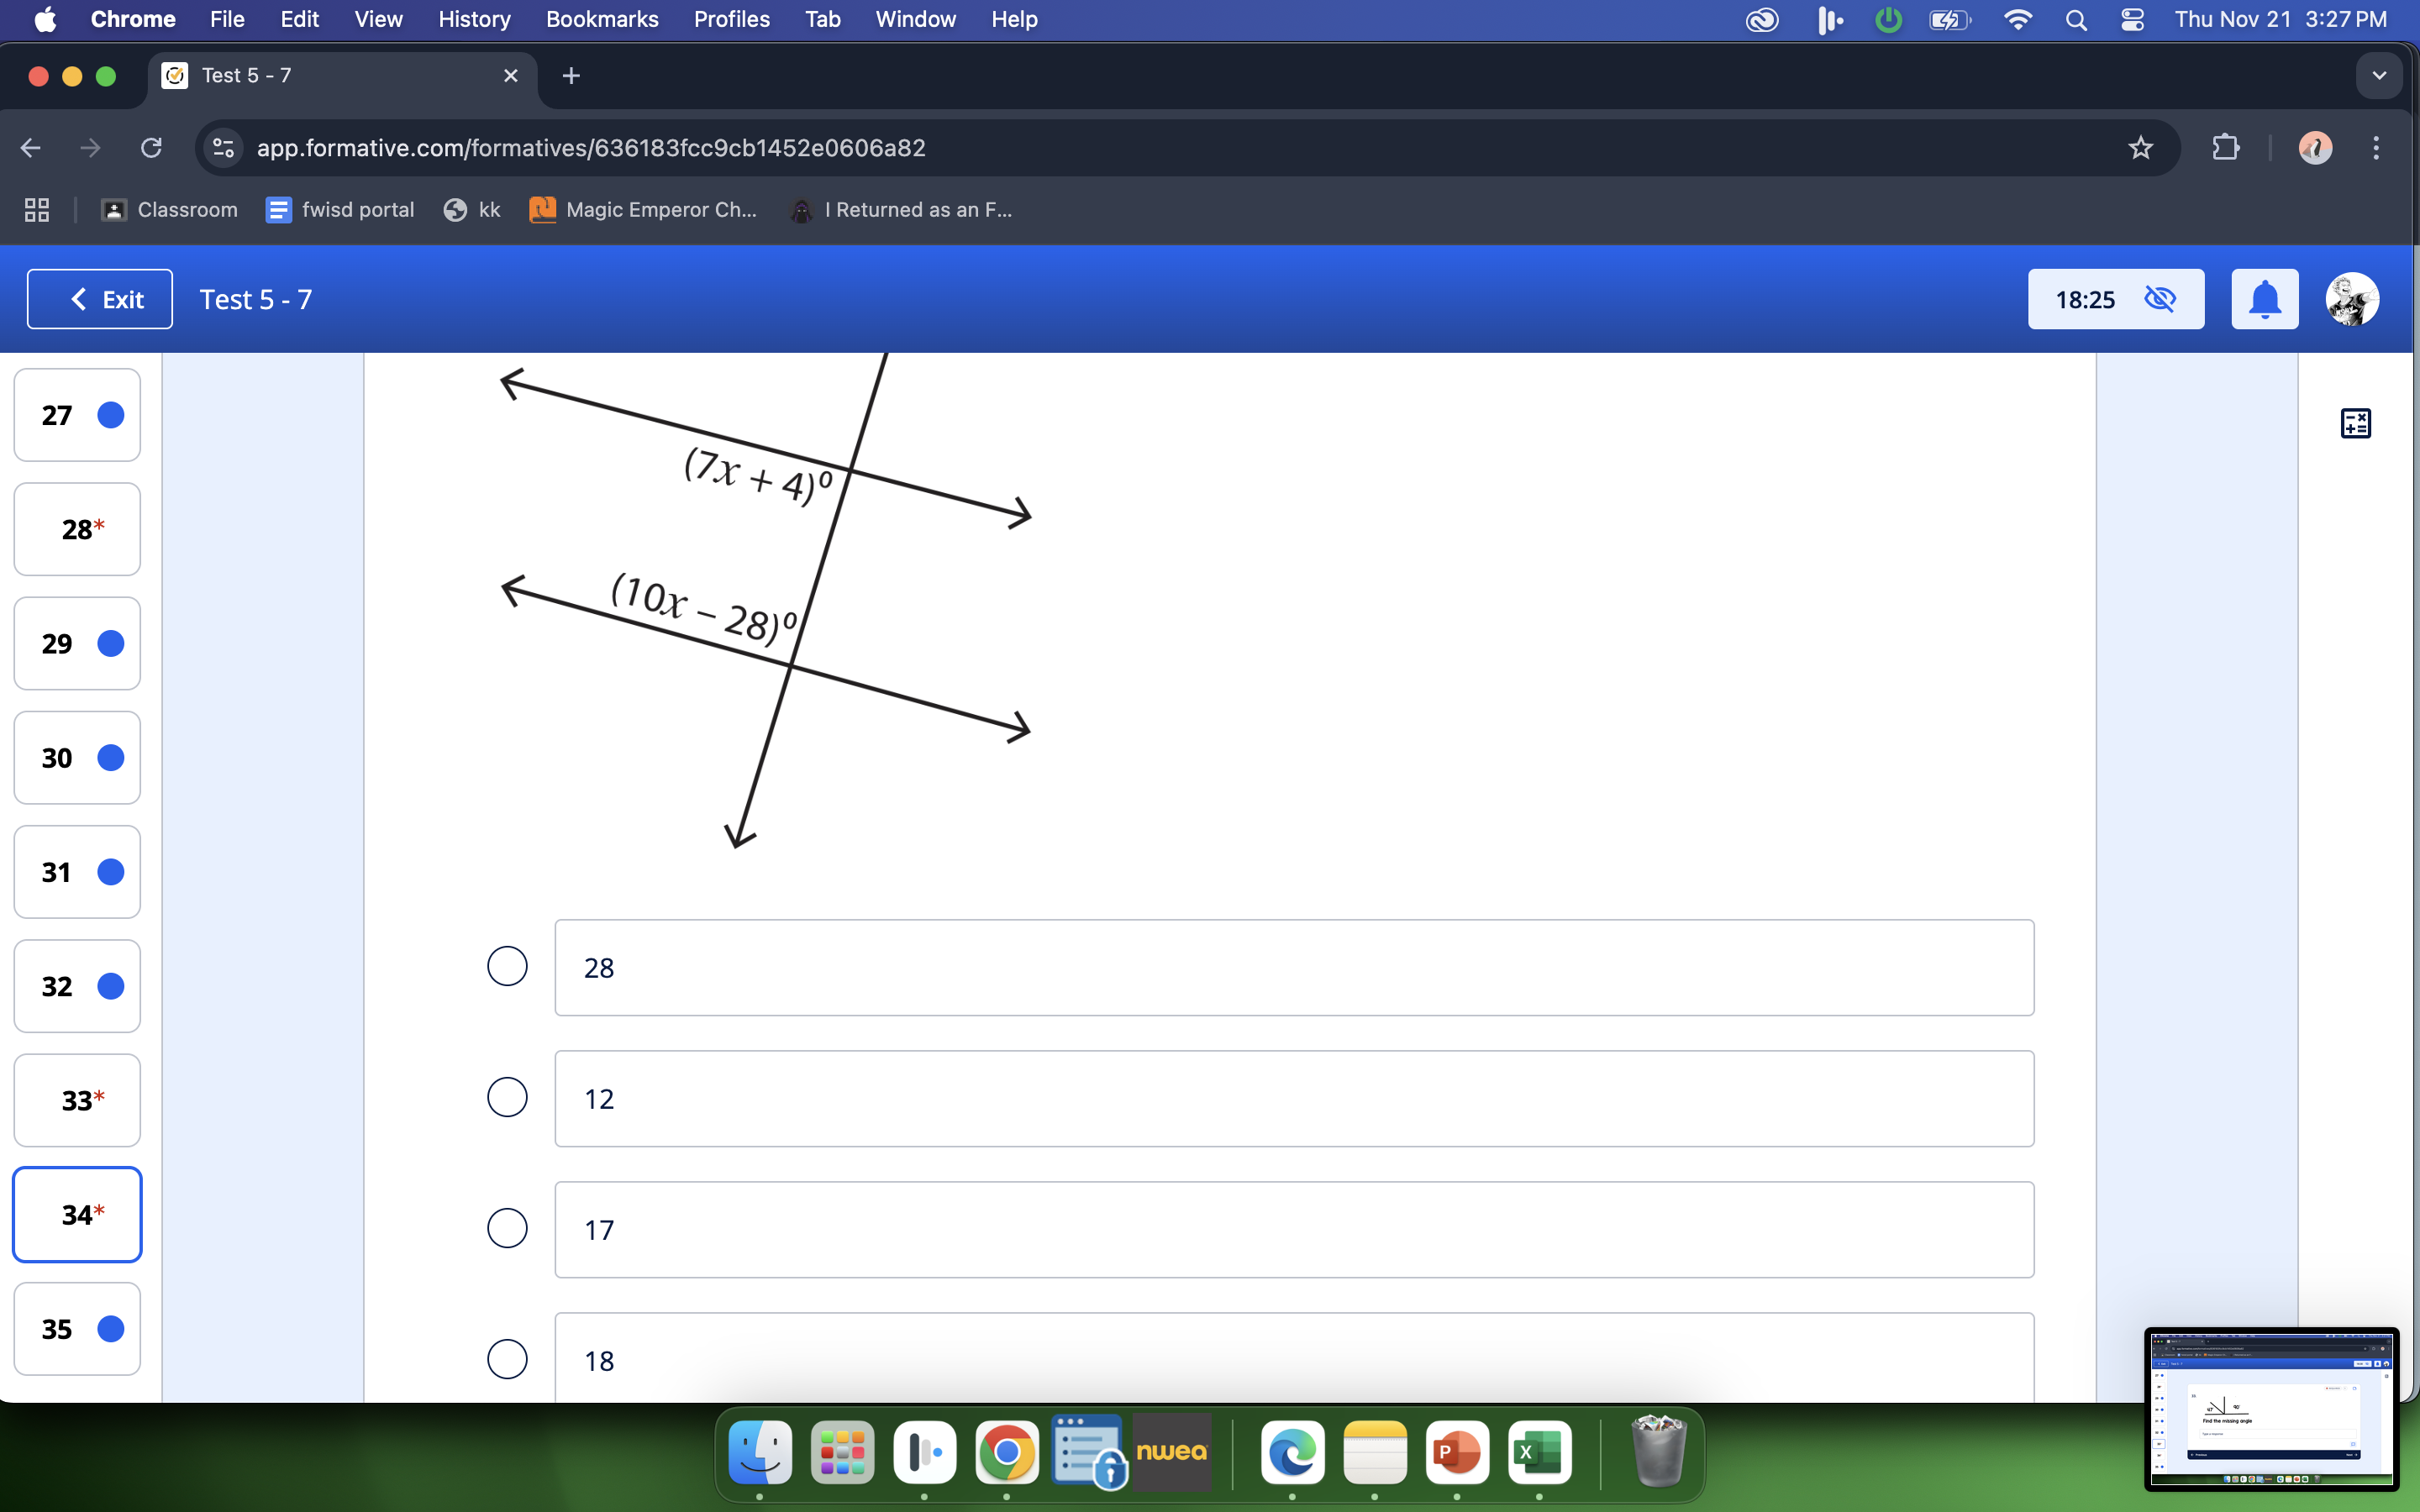Select current question 34 in sidebar

coord(77,1214)
